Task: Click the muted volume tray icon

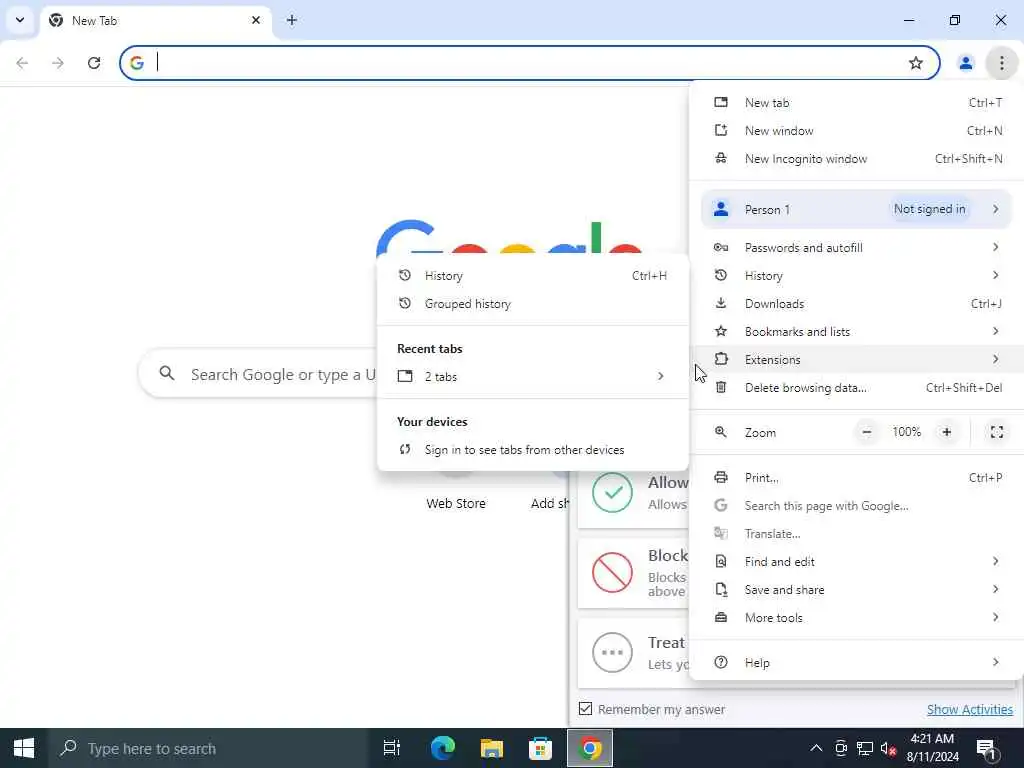Action: click(888, 748)
